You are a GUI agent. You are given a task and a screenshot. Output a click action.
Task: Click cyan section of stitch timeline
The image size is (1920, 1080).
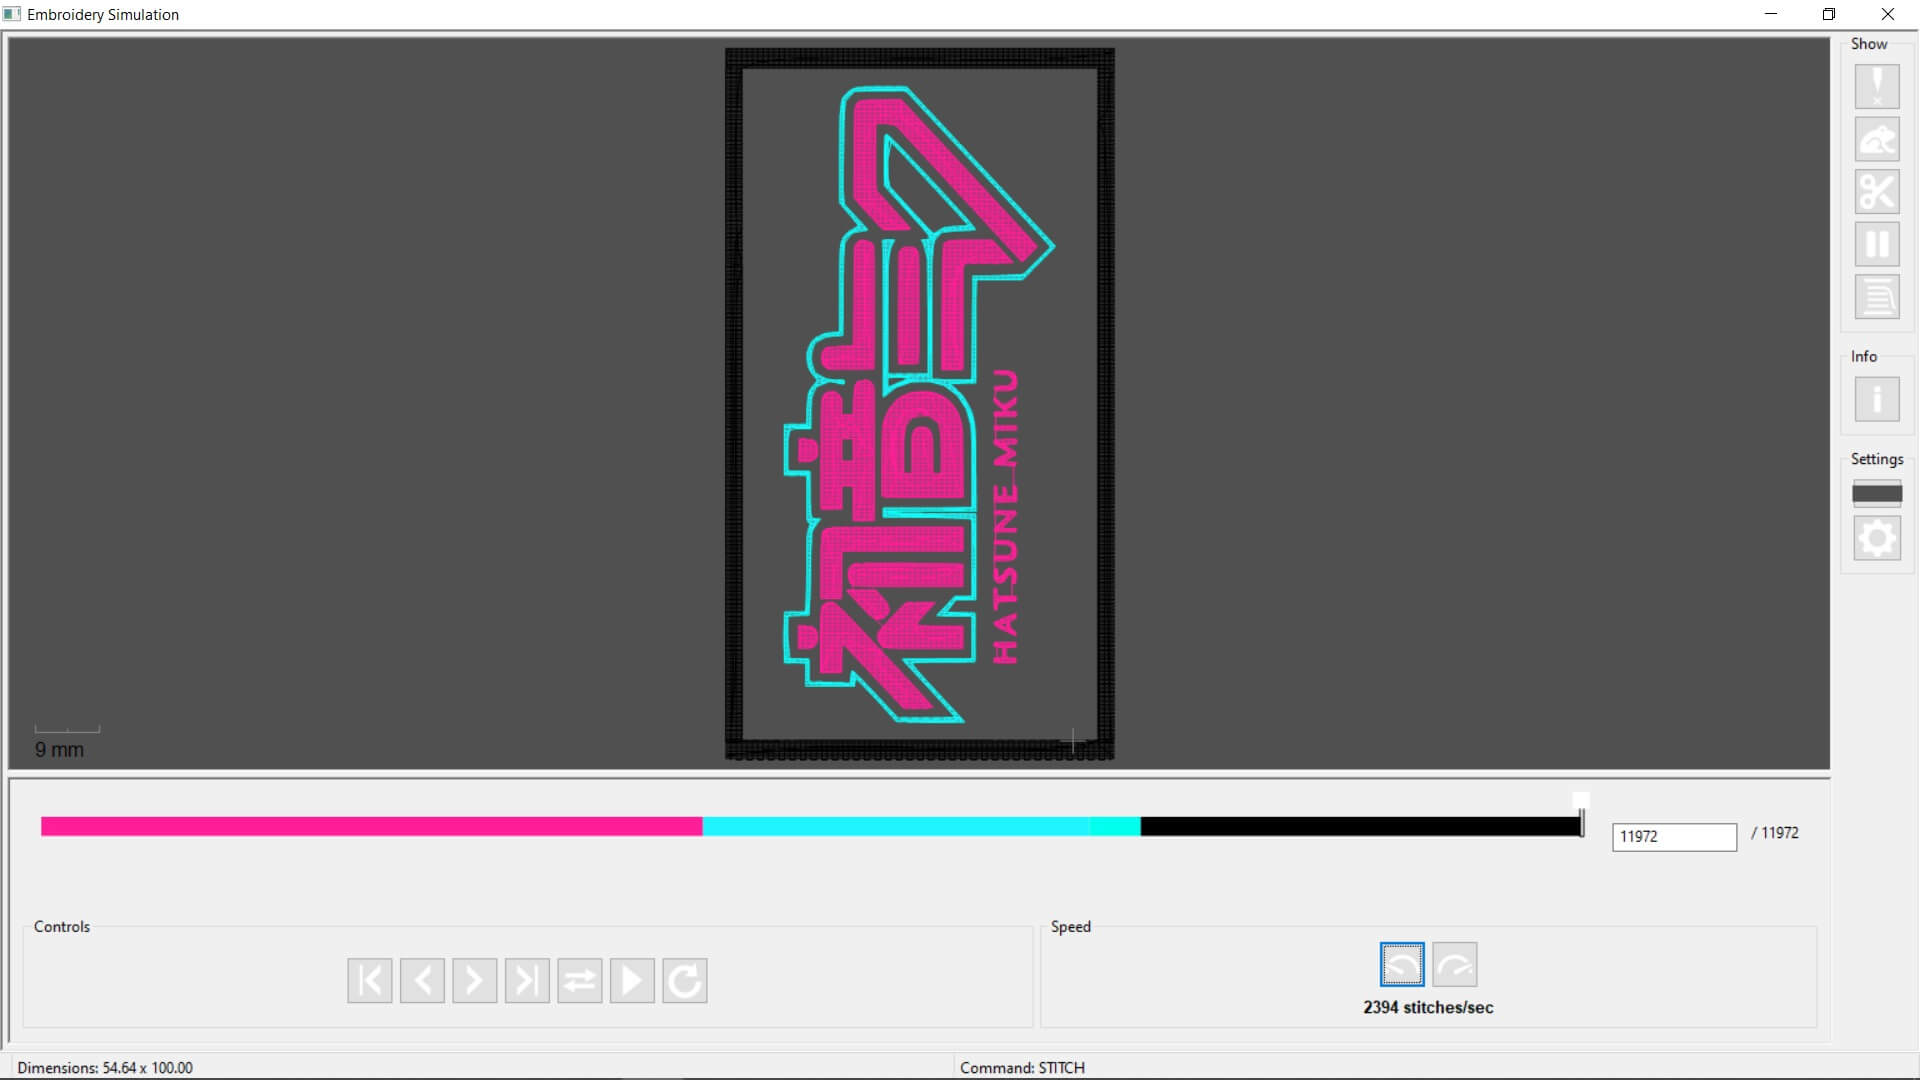coord(921,826)
